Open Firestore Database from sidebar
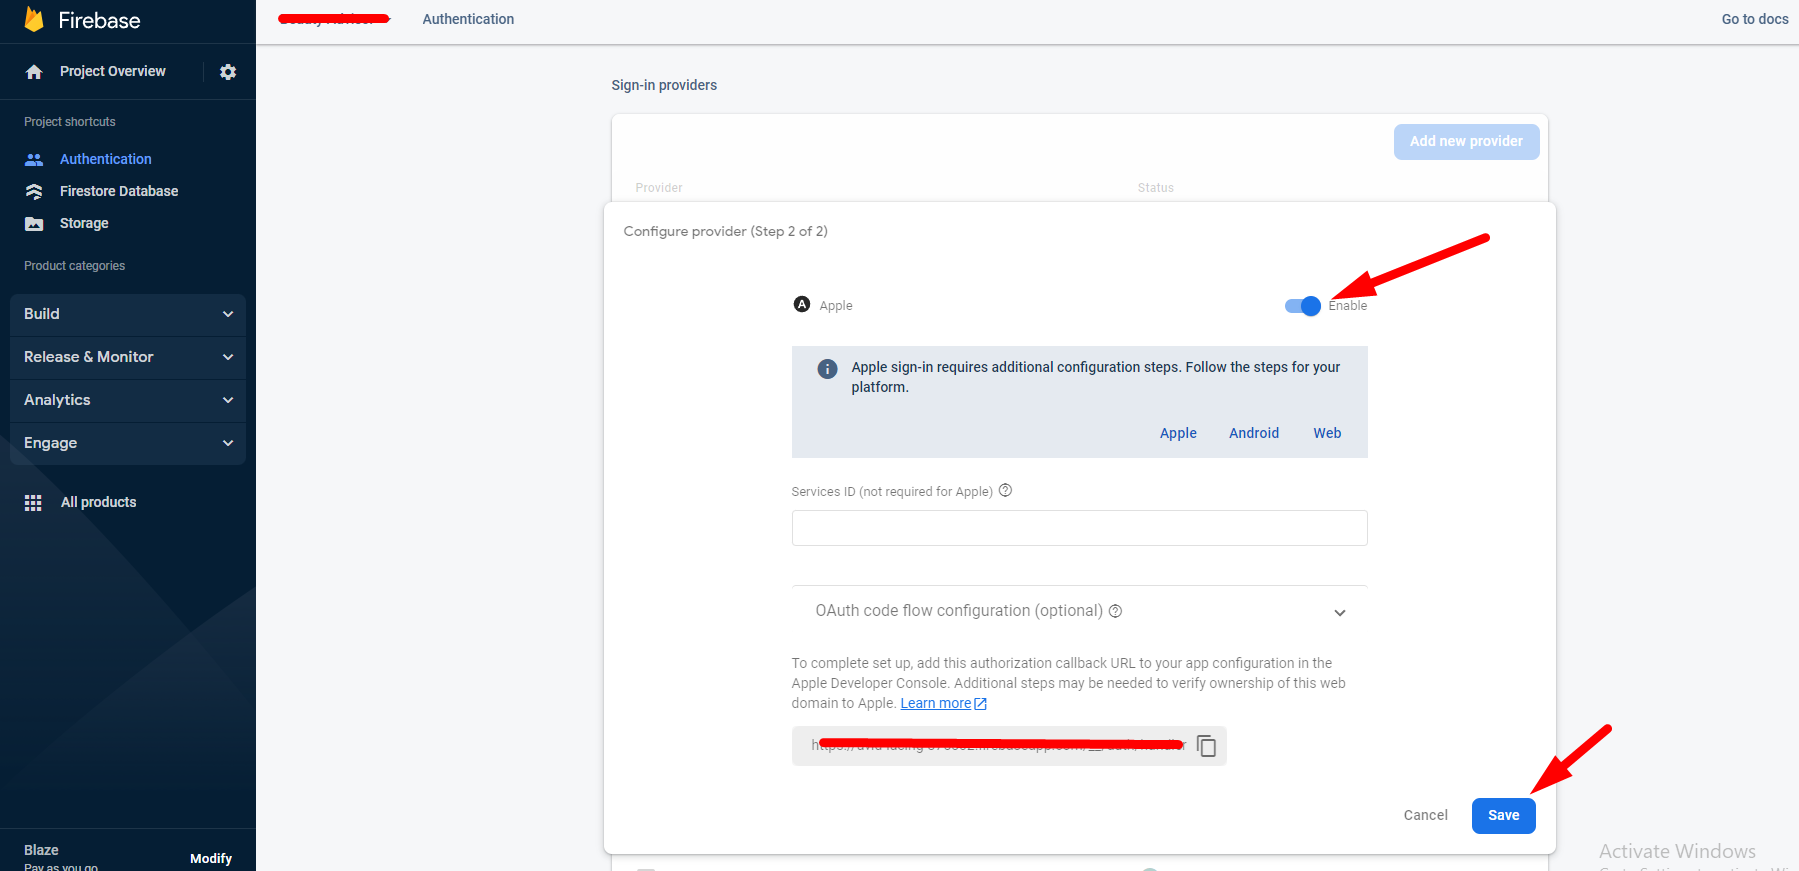 [x=118, y=191]
